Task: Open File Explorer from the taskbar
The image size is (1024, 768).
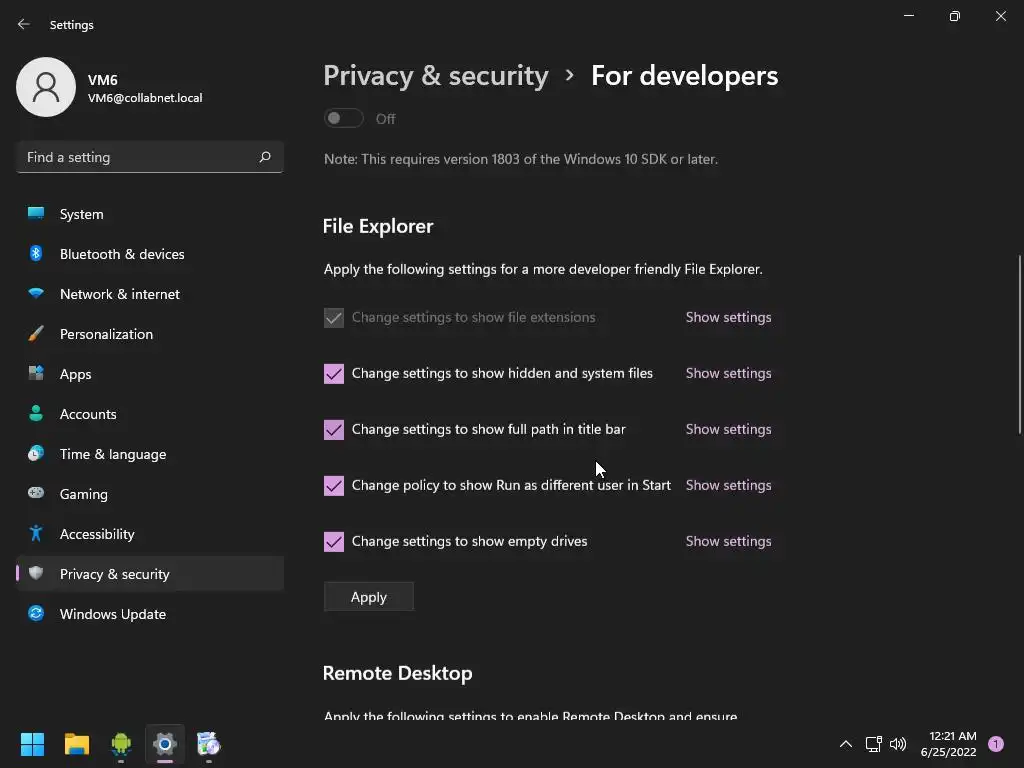Action: point(77,744)
